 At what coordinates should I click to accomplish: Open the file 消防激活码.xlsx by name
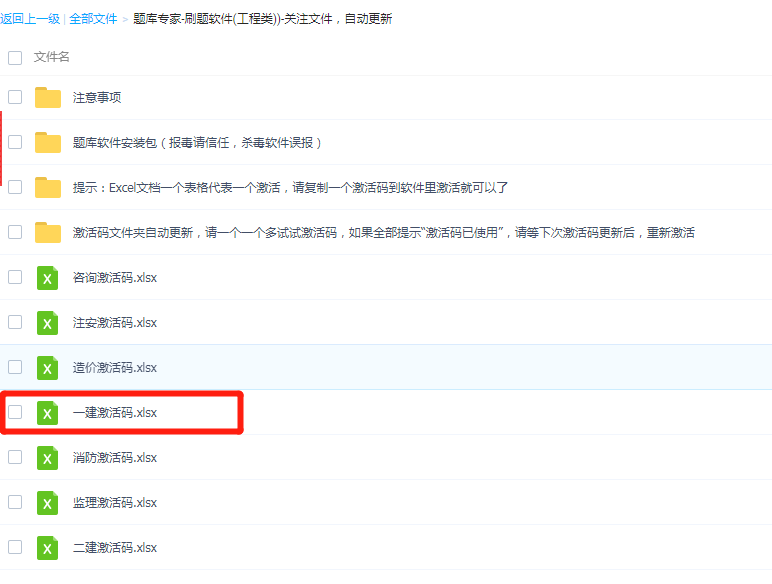115,457
